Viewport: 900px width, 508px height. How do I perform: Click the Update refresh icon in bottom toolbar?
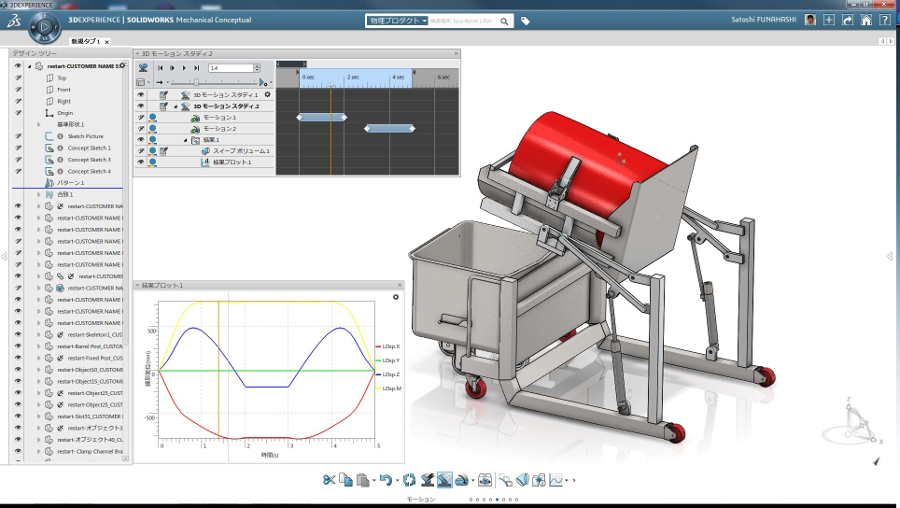410,480
